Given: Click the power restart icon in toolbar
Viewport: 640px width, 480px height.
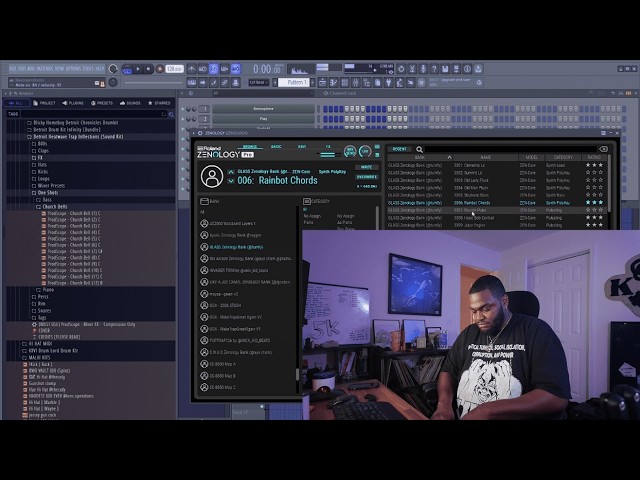Looking at the screenshot, I should tap(401, 69).
